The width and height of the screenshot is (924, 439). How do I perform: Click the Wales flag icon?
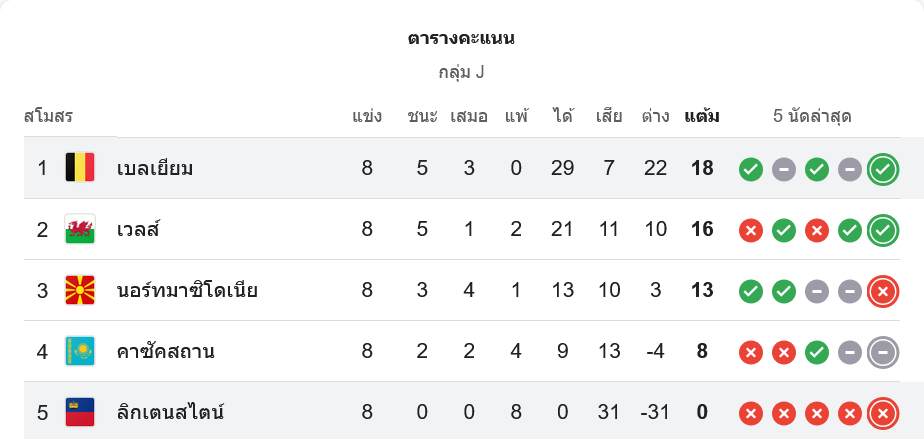click(79, 229)
